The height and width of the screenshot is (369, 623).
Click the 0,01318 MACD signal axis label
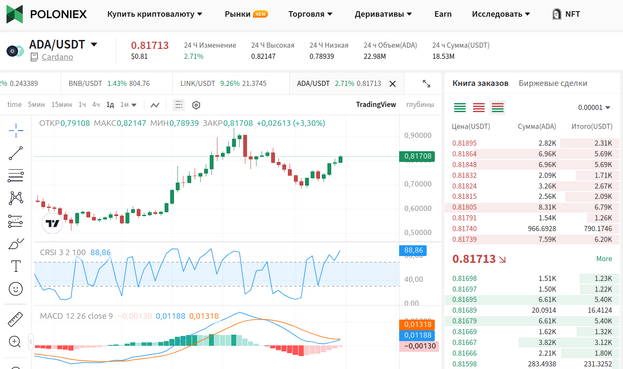point(417,325)
